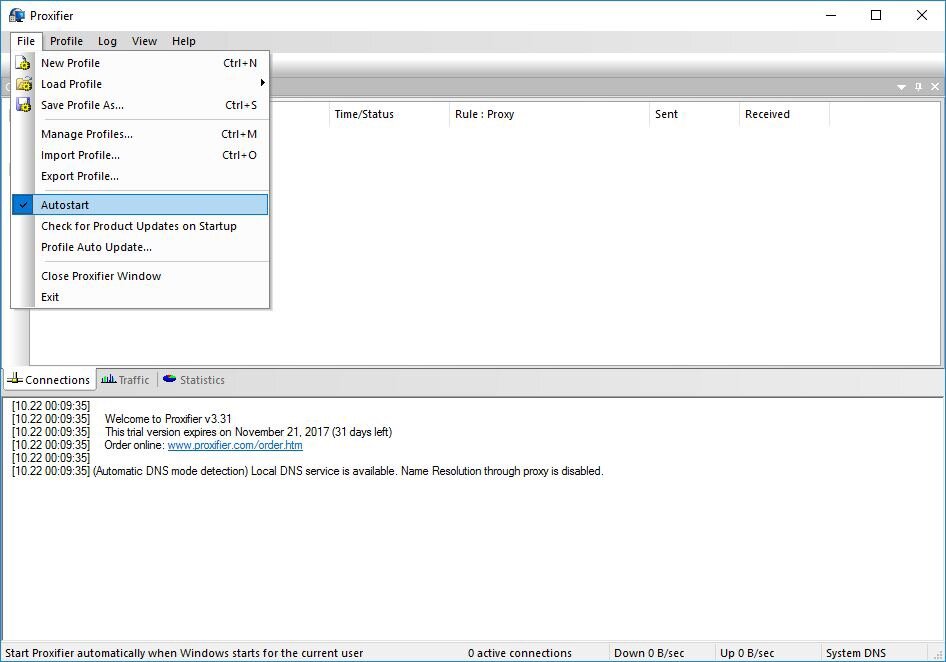Click the Connections tab network icon
The height and width of the screenshot is (662, 946).
(14, 379)
